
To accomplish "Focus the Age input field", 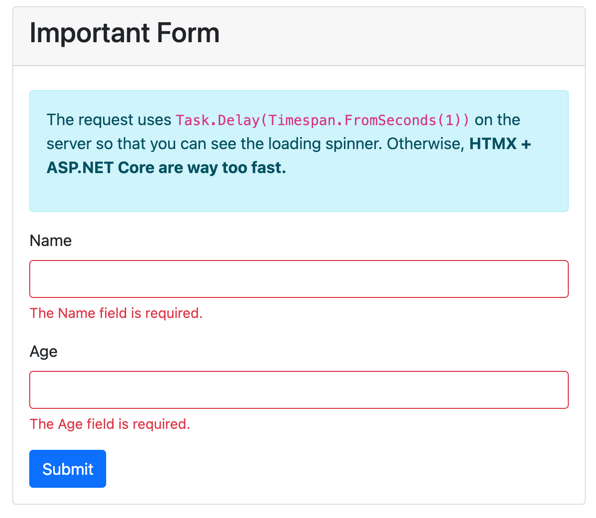I will pyautogui.click(x=299, y=390).
